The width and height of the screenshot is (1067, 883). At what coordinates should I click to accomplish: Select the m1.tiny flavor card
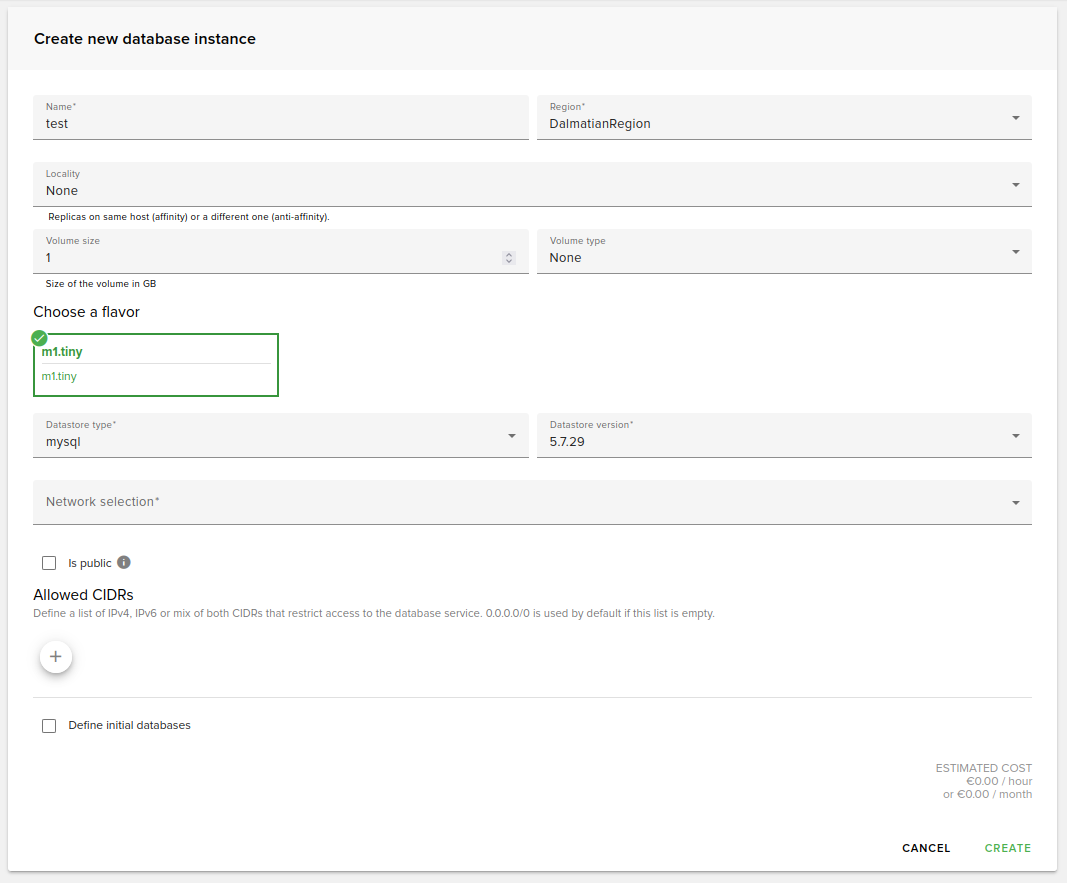[x=156, y=365]
